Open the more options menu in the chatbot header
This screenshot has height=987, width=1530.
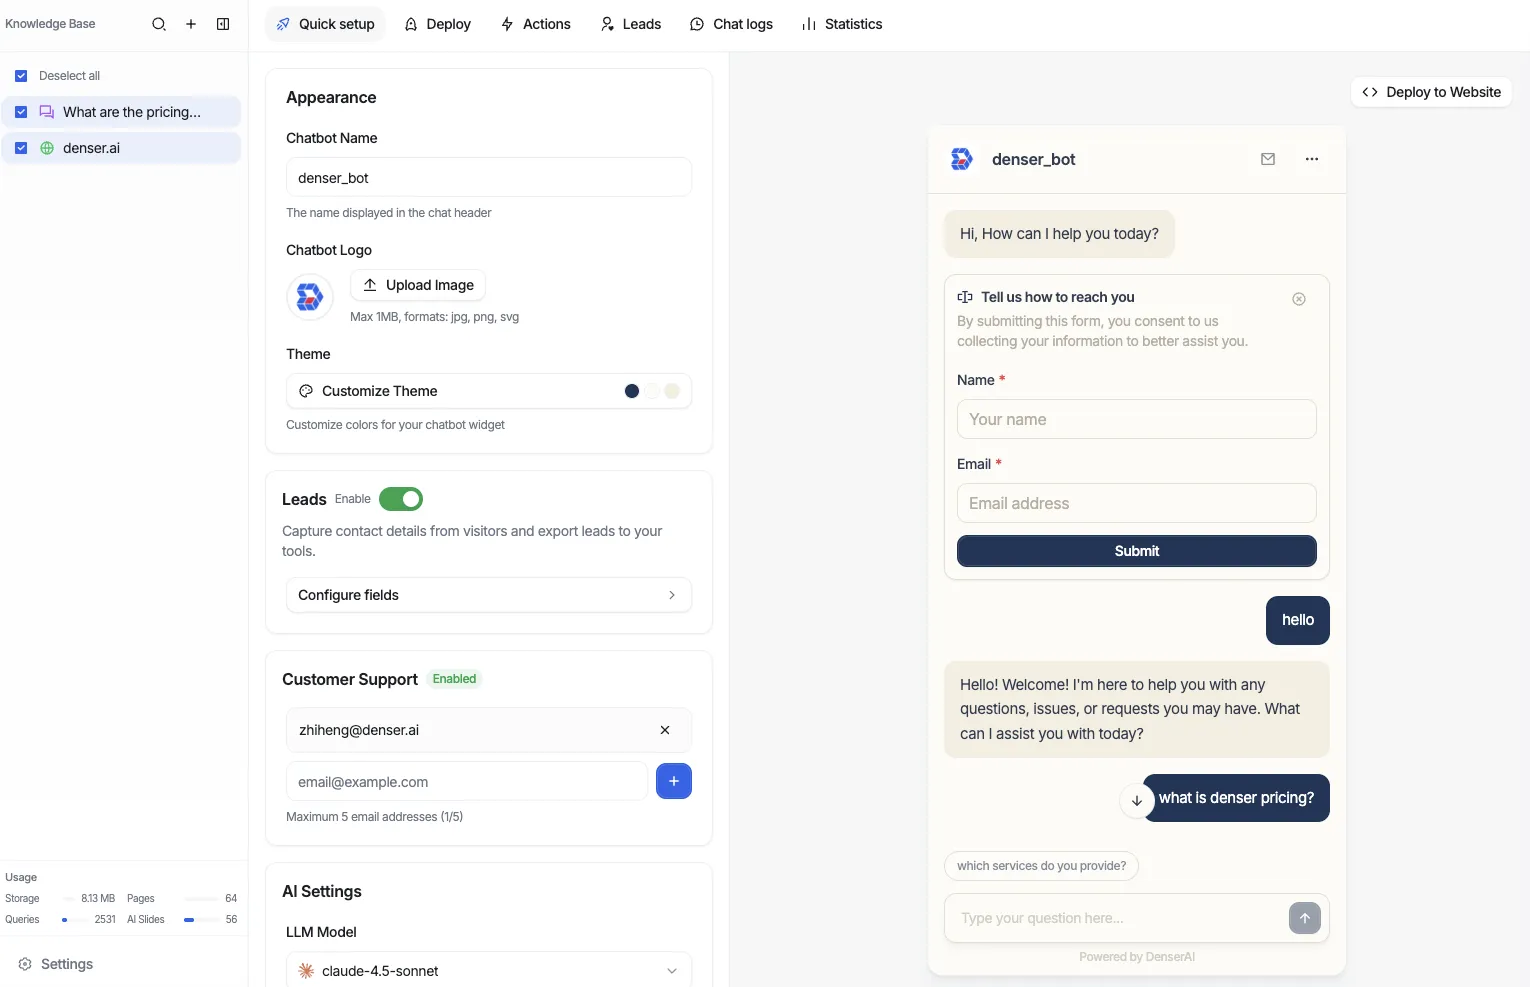tap(1311, 159)
